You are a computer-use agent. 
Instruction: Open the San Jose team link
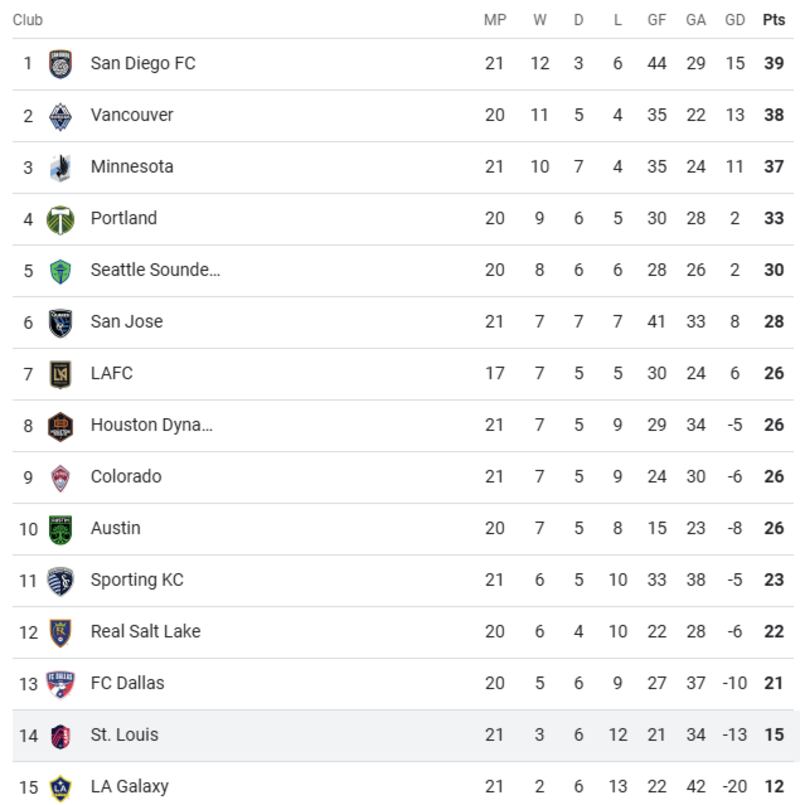click(x=126, y=322)
